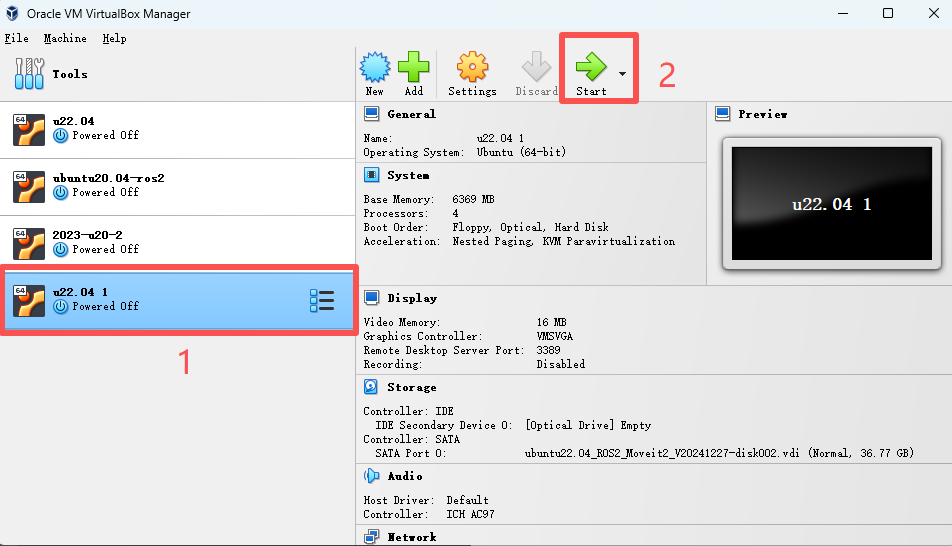Open the Machine menu
Image resolution: width=952 pixels, height=546 pixels.
(x=65, y=38)
